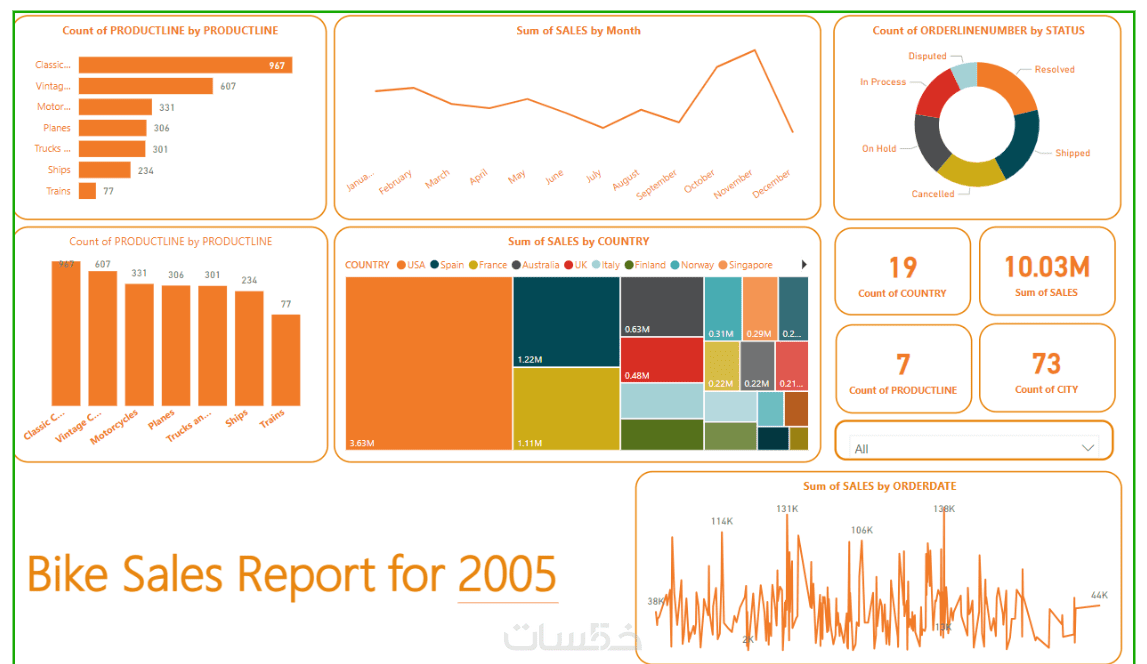Select the Trains vertical column bar
Viewport: 1147px width, 664px height.
pyautogui.click(x=285, y=360)
